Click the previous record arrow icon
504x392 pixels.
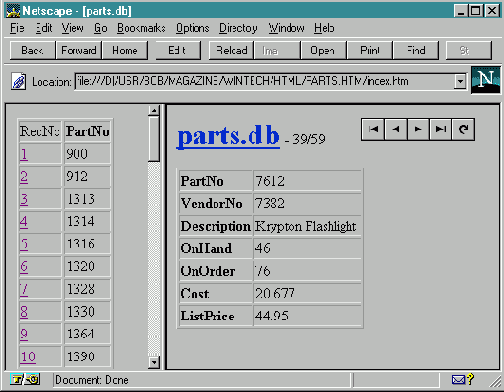coord(396,129)
